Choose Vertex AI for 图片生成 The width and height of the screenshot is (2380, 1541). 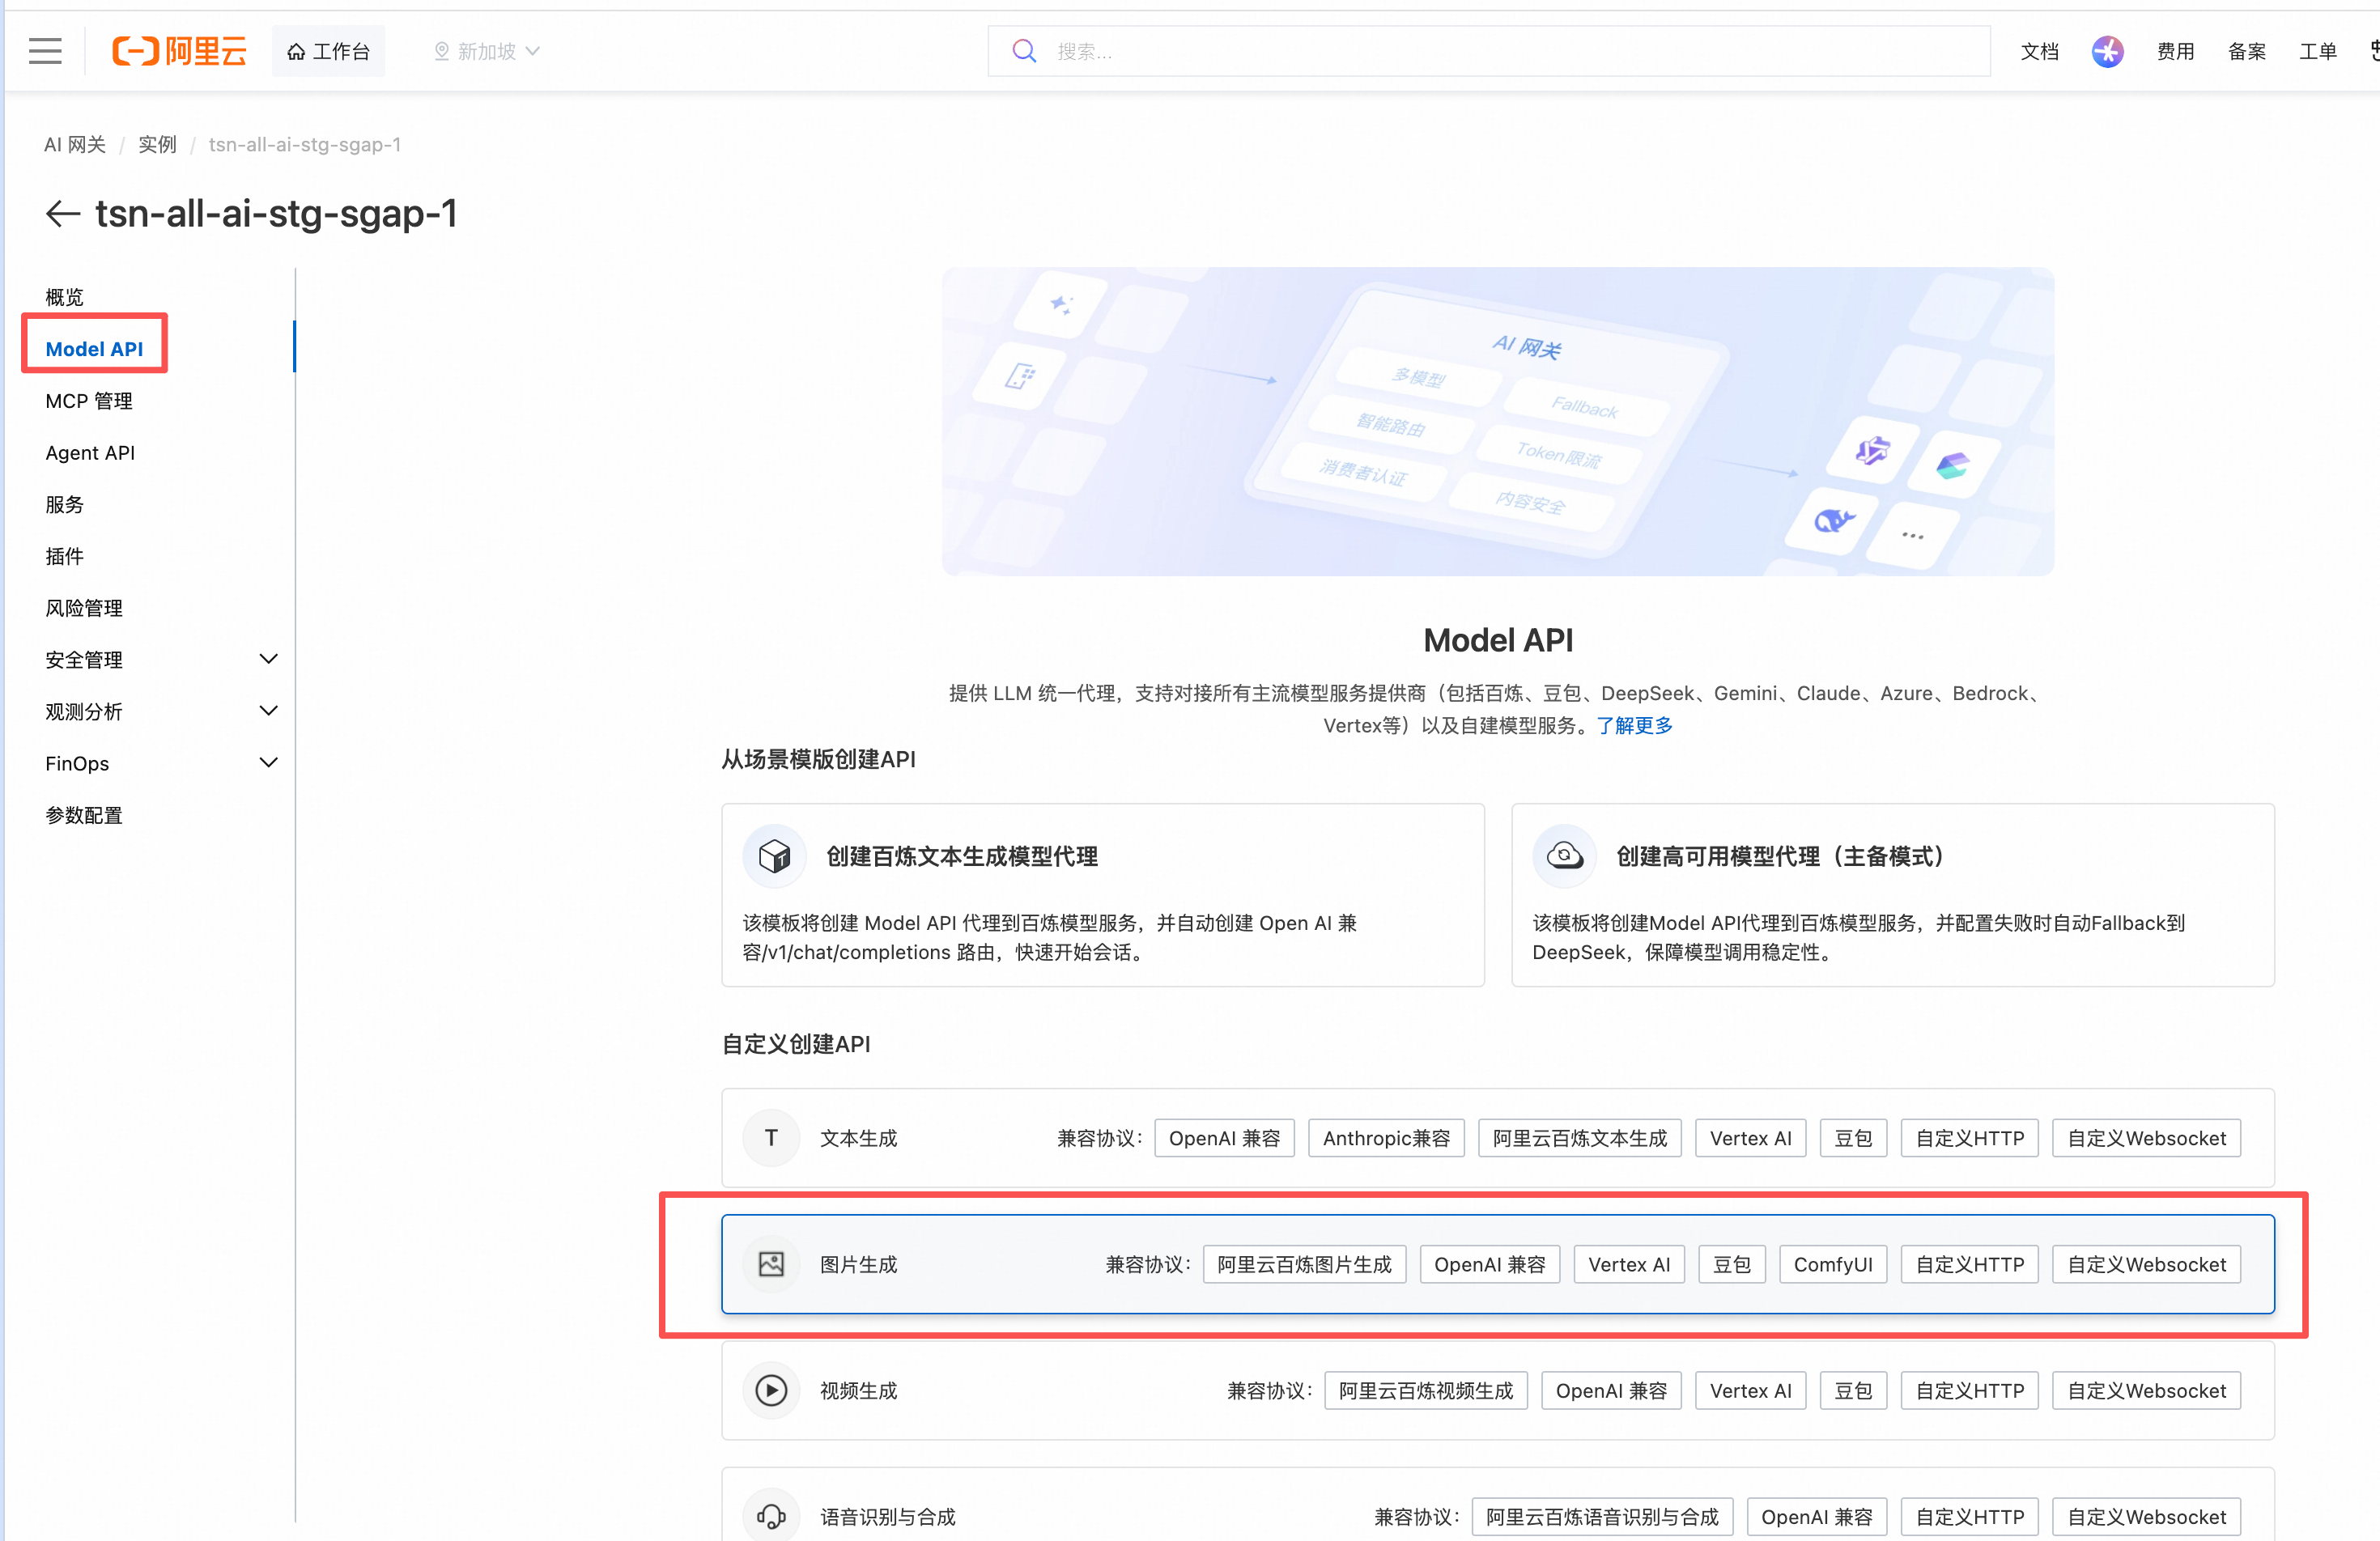coord(1629,1264)
